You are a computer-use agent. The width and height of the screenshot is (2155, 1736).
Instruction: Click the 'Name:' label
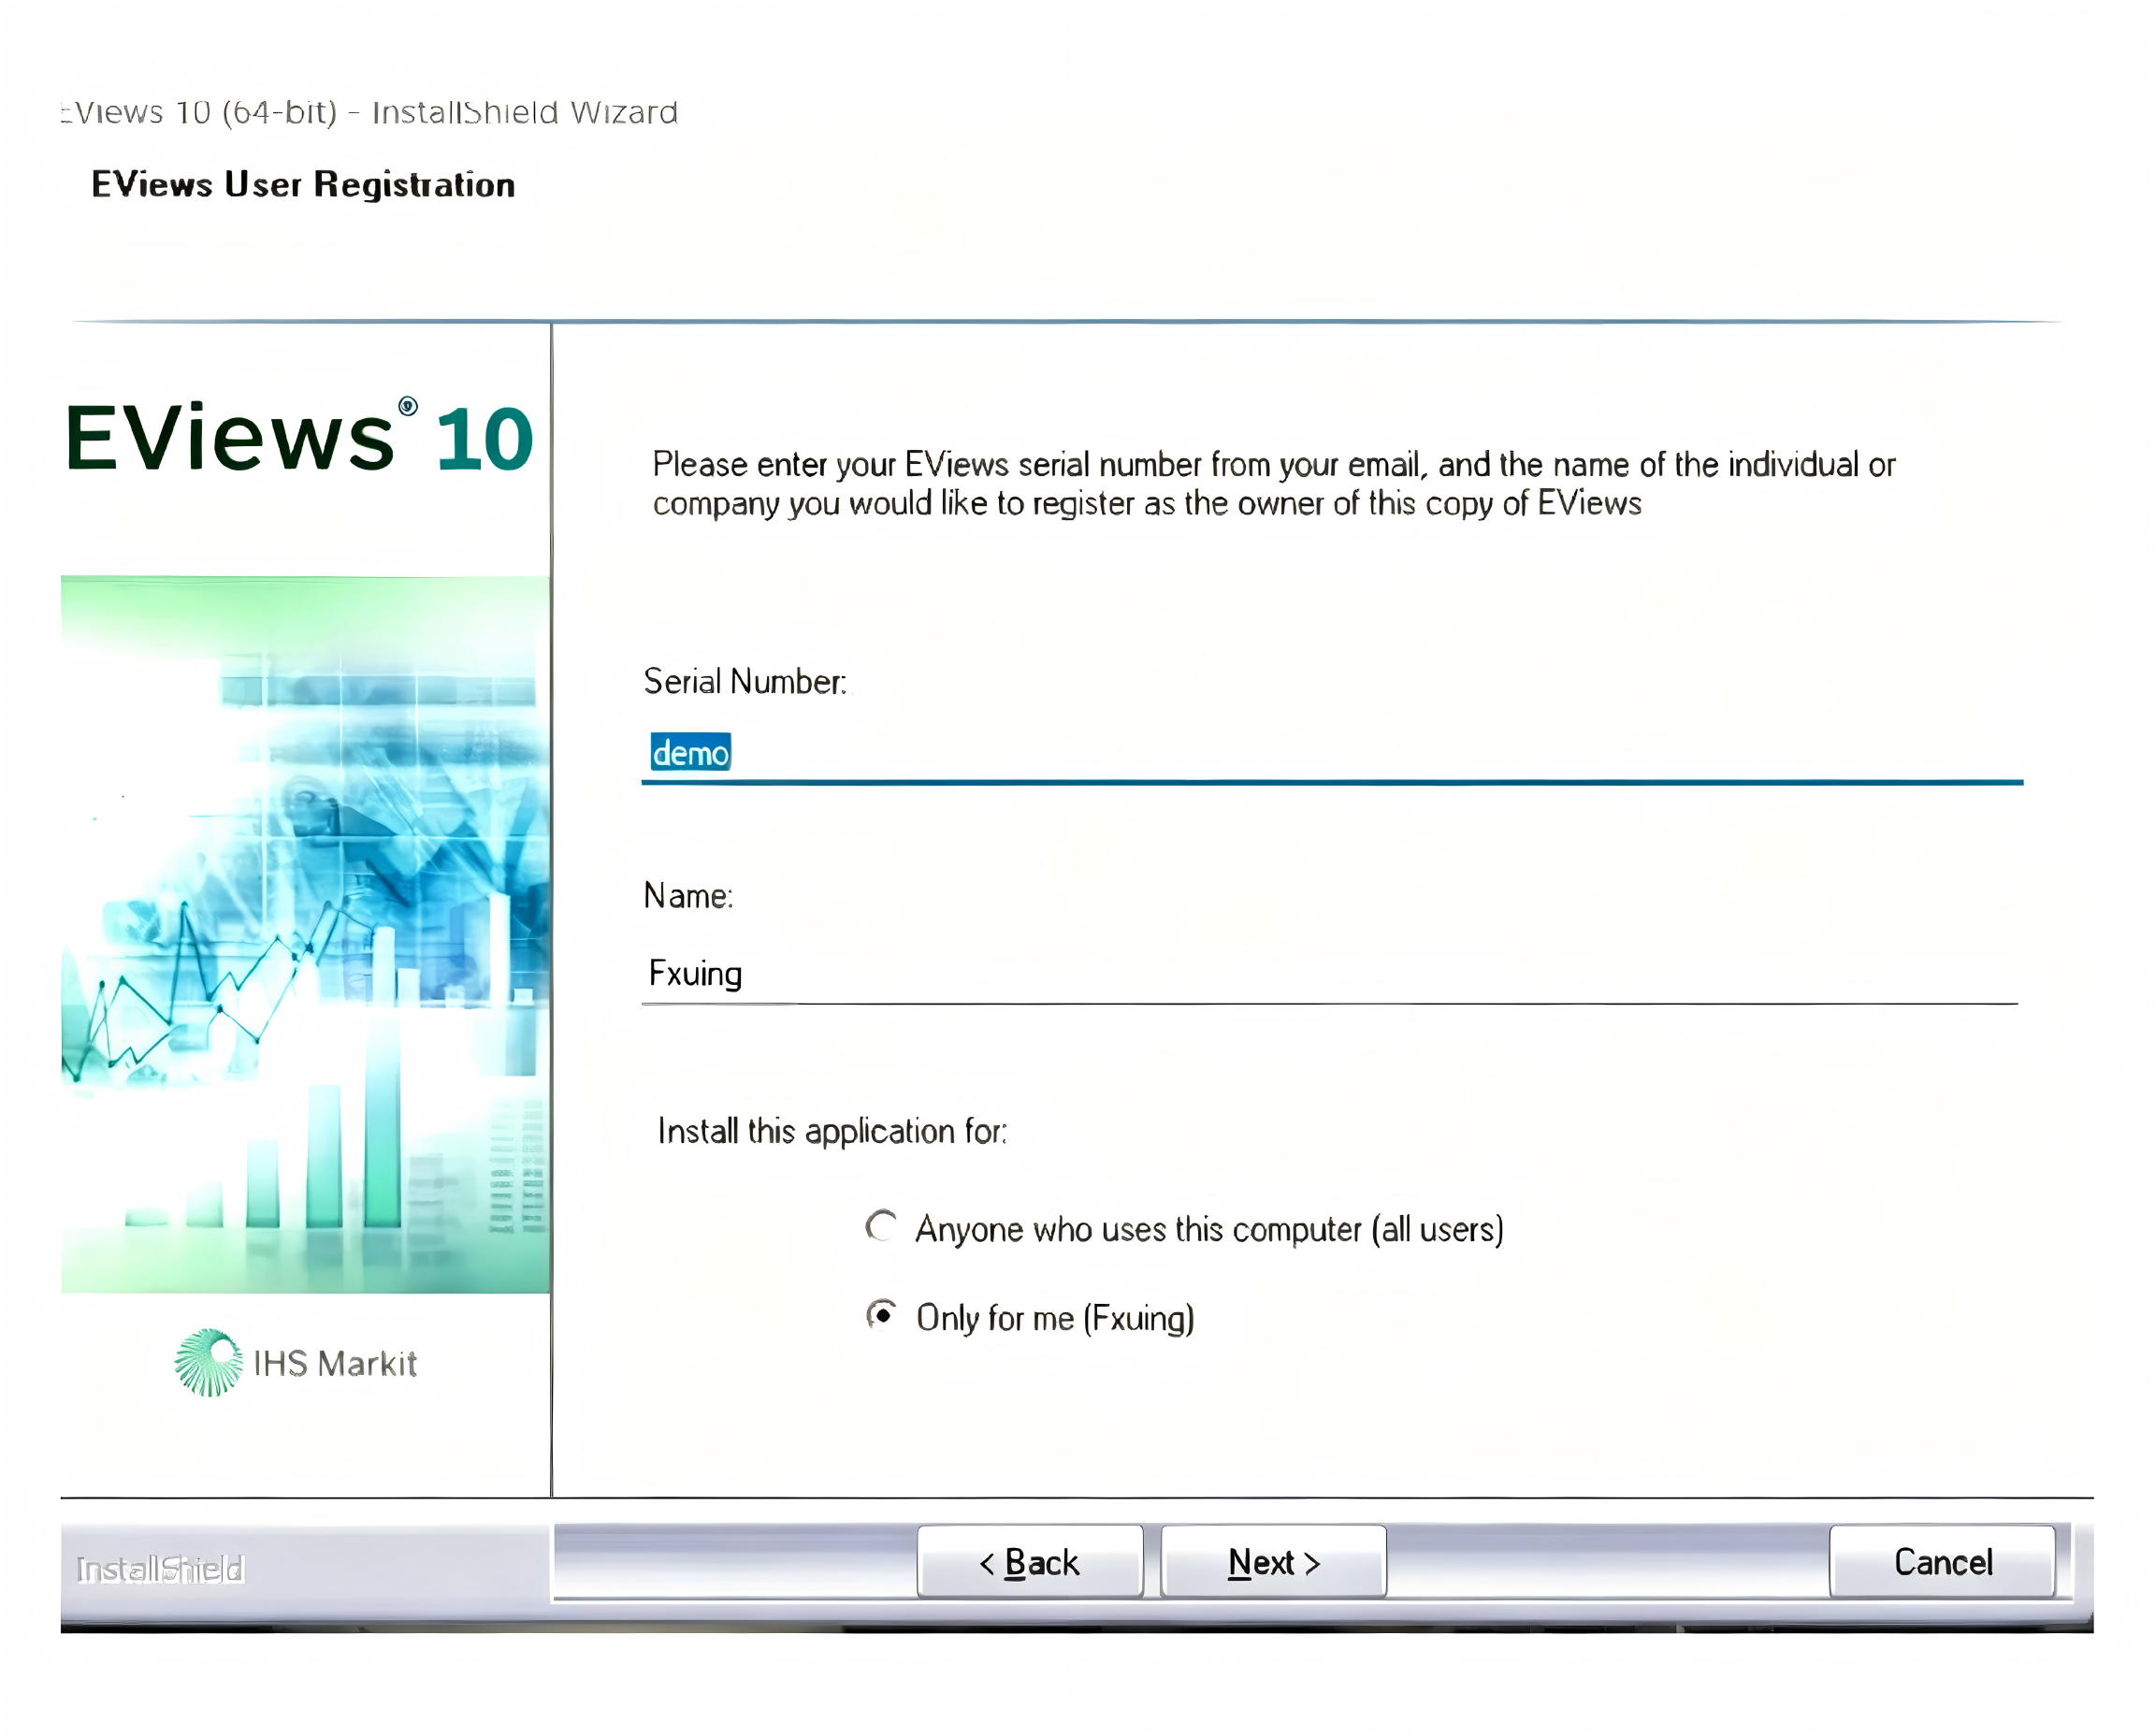point(688,895)
